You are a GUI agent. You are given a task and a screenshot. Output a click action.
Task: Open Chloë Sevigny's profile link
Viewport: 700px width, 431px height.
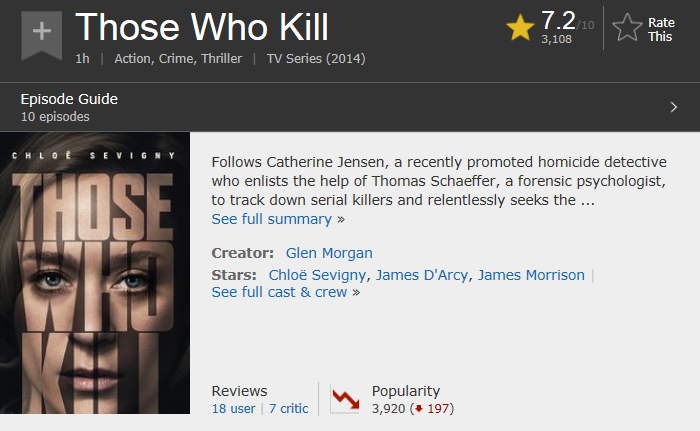pos(317,275)
